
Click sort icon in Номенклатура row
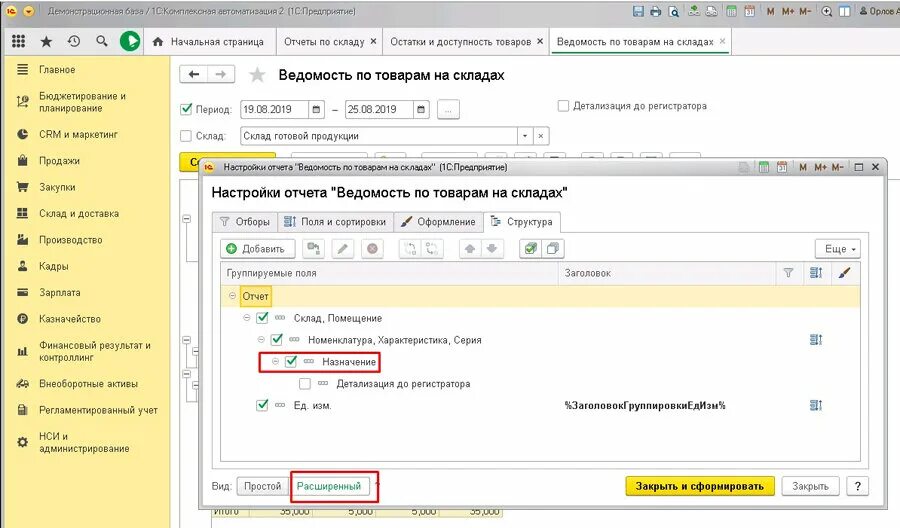point(816,340)
